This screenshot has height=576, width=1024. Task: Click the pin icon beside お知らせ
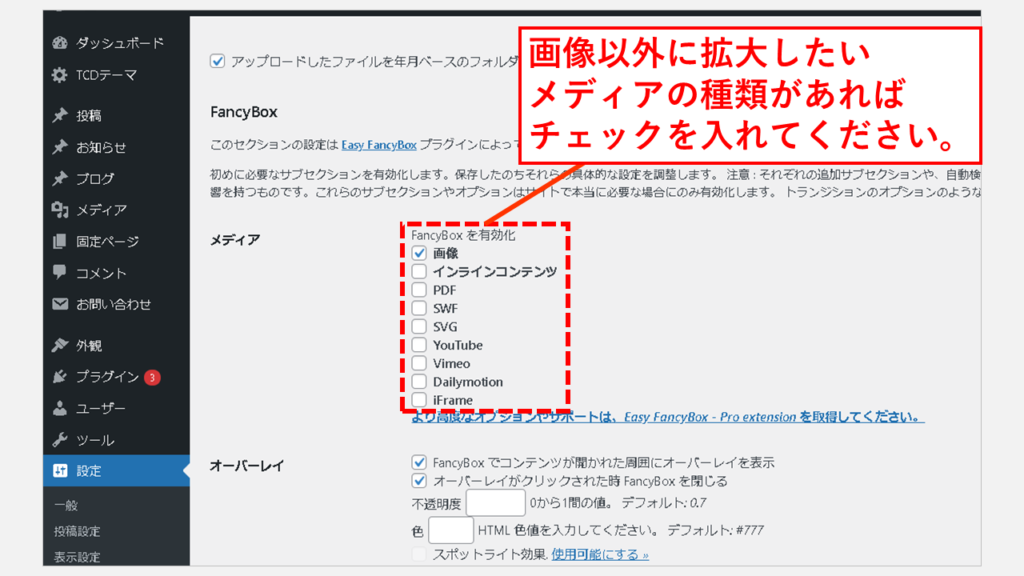pos(60,147)
